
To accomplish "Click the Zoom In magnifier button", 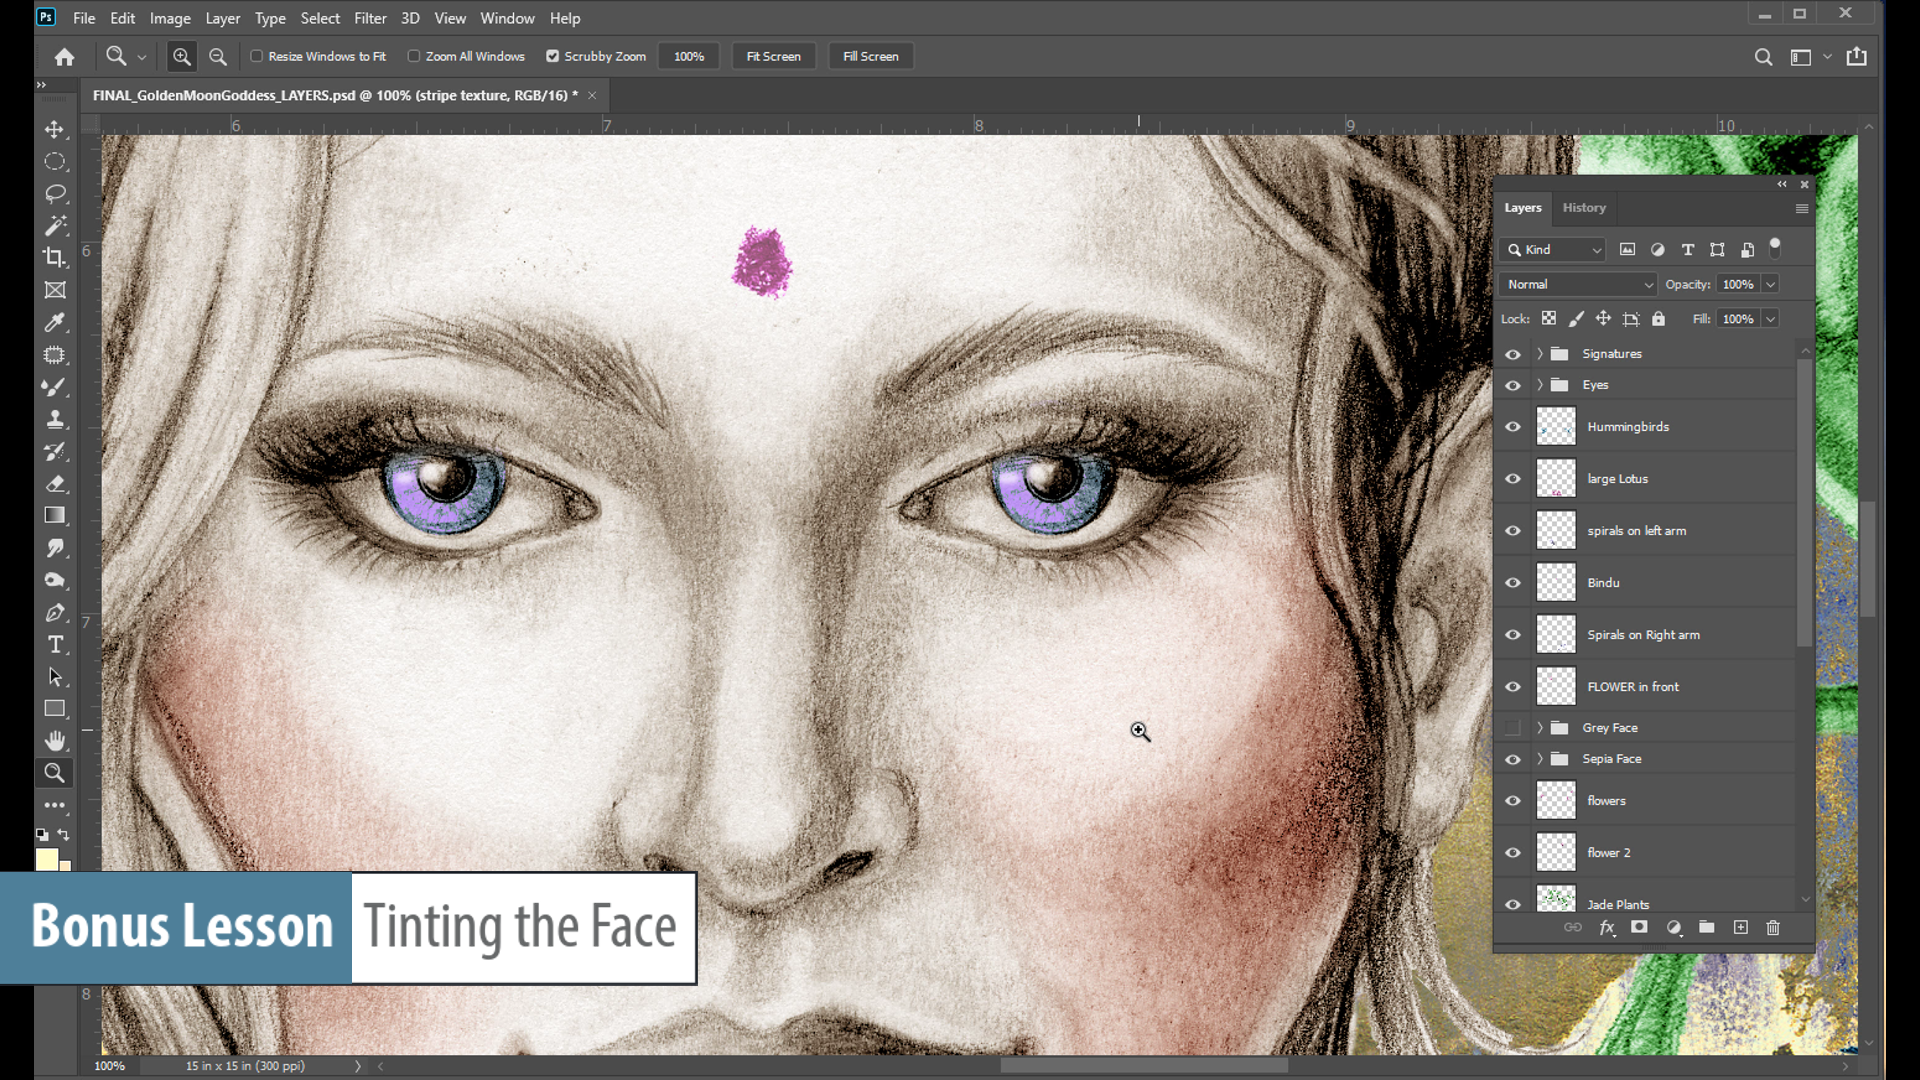I will coord(181,57).
